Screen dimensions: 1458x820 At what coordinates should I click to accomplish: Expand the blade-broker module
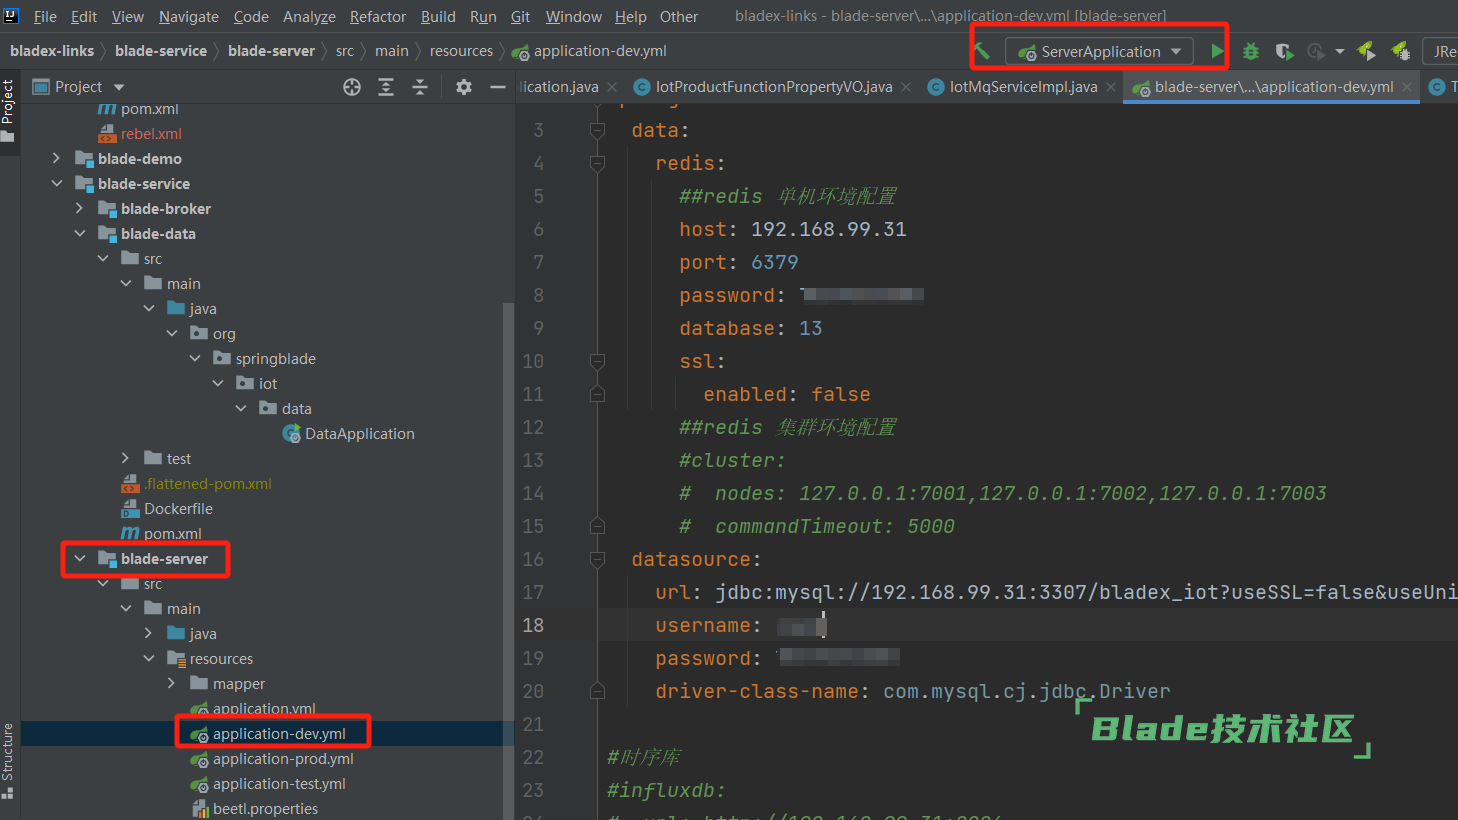coord(79,208)
